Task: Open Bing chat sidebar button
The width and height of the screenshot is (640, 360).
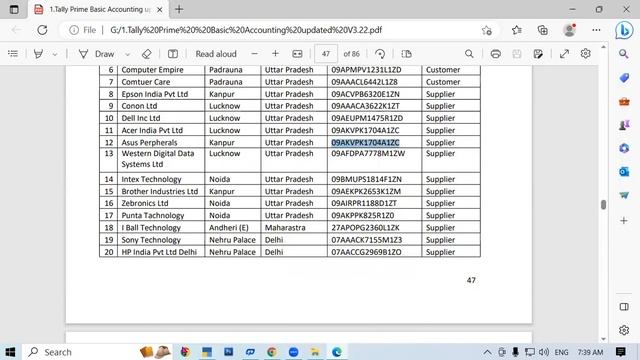Action: (x=624, y=30)
